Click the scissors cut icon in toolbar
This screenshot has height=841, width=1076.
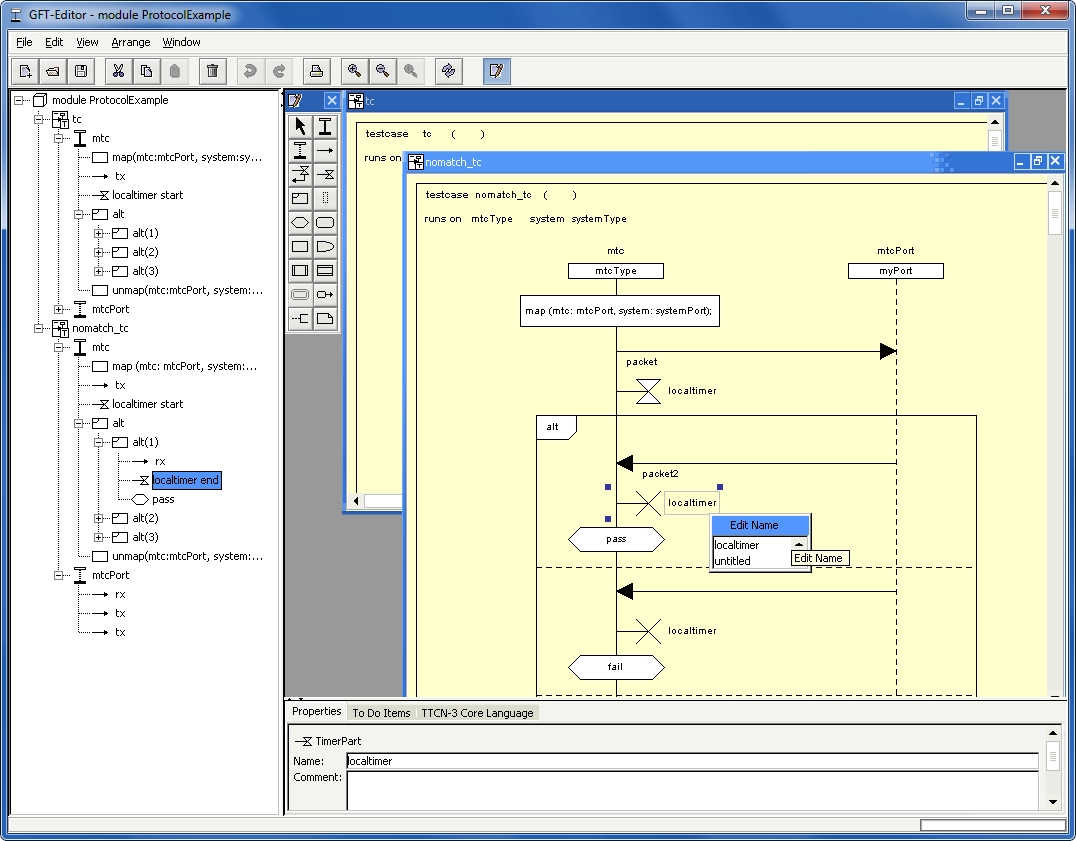point(118,71)
